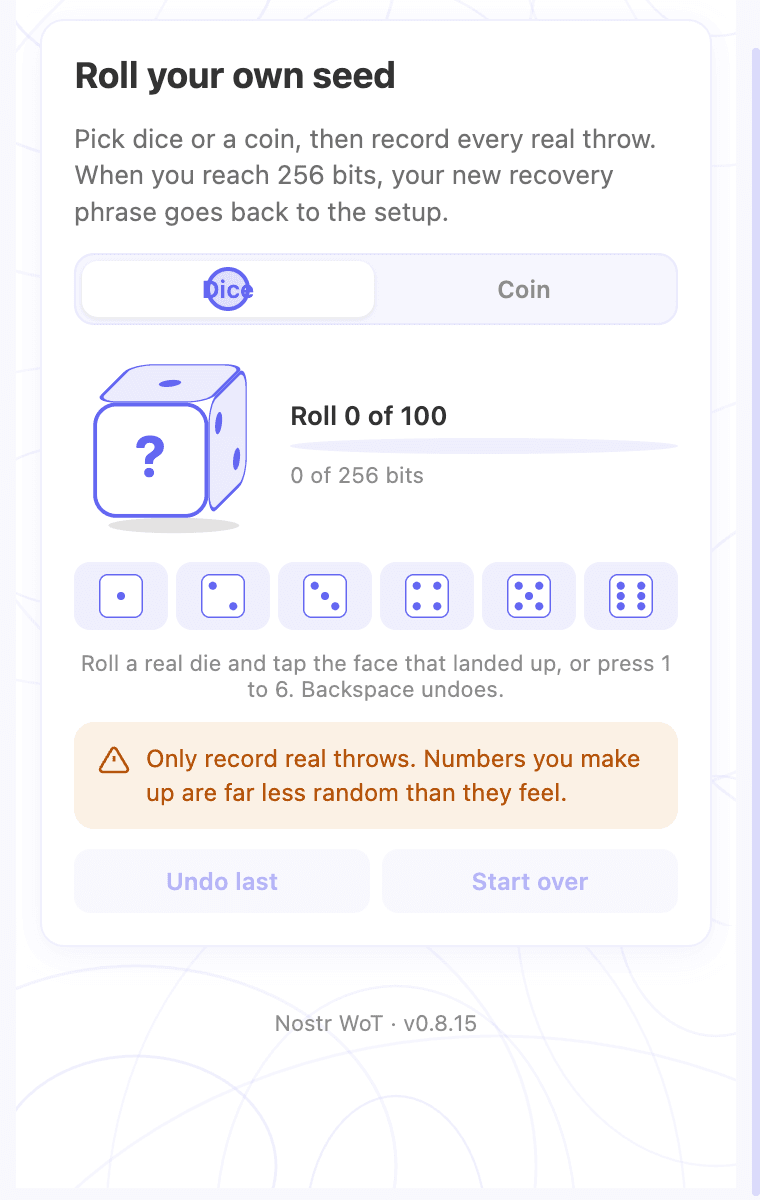Switch to the Coin input mode

tap(524, 289)
